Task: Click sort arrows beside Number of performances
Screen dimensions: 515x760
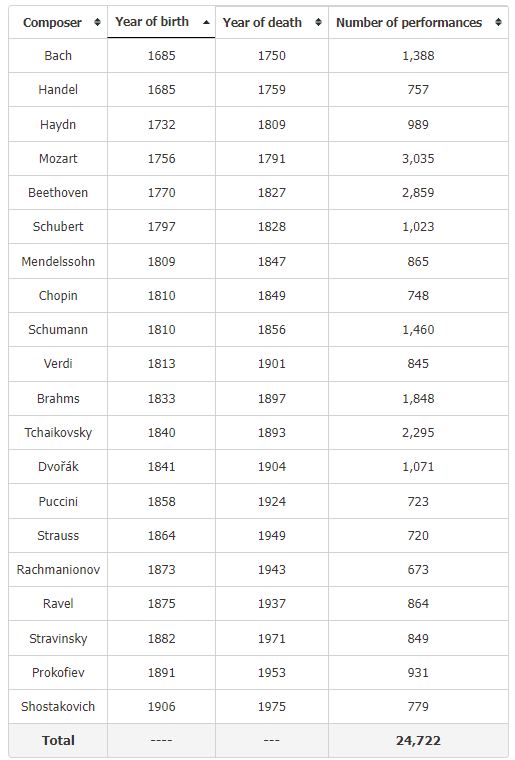Action: [x=498, y=22]
